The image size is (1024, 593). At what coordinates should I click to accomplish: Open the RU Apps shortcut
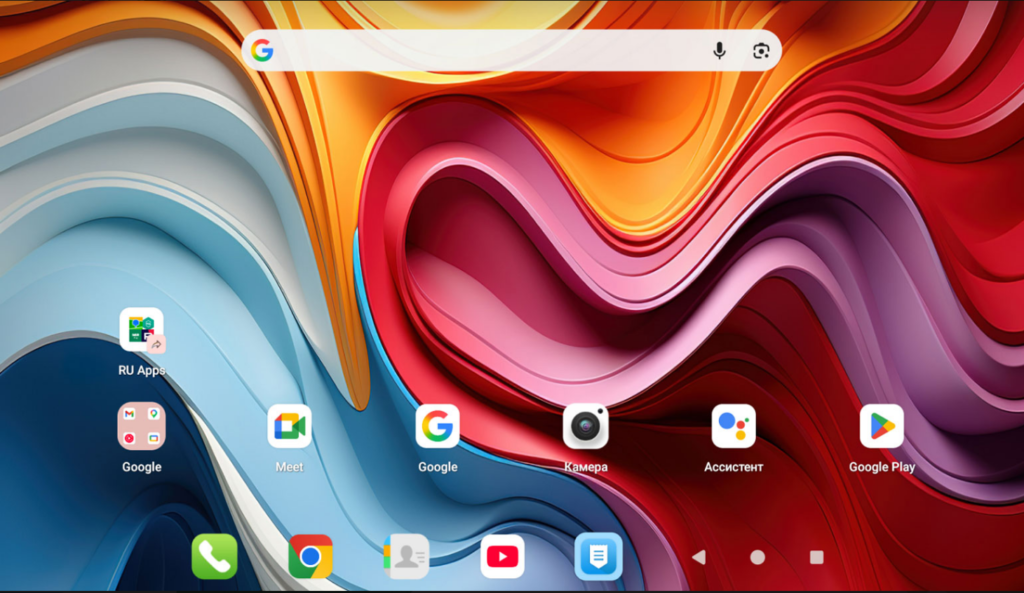(x=141, y=331)
